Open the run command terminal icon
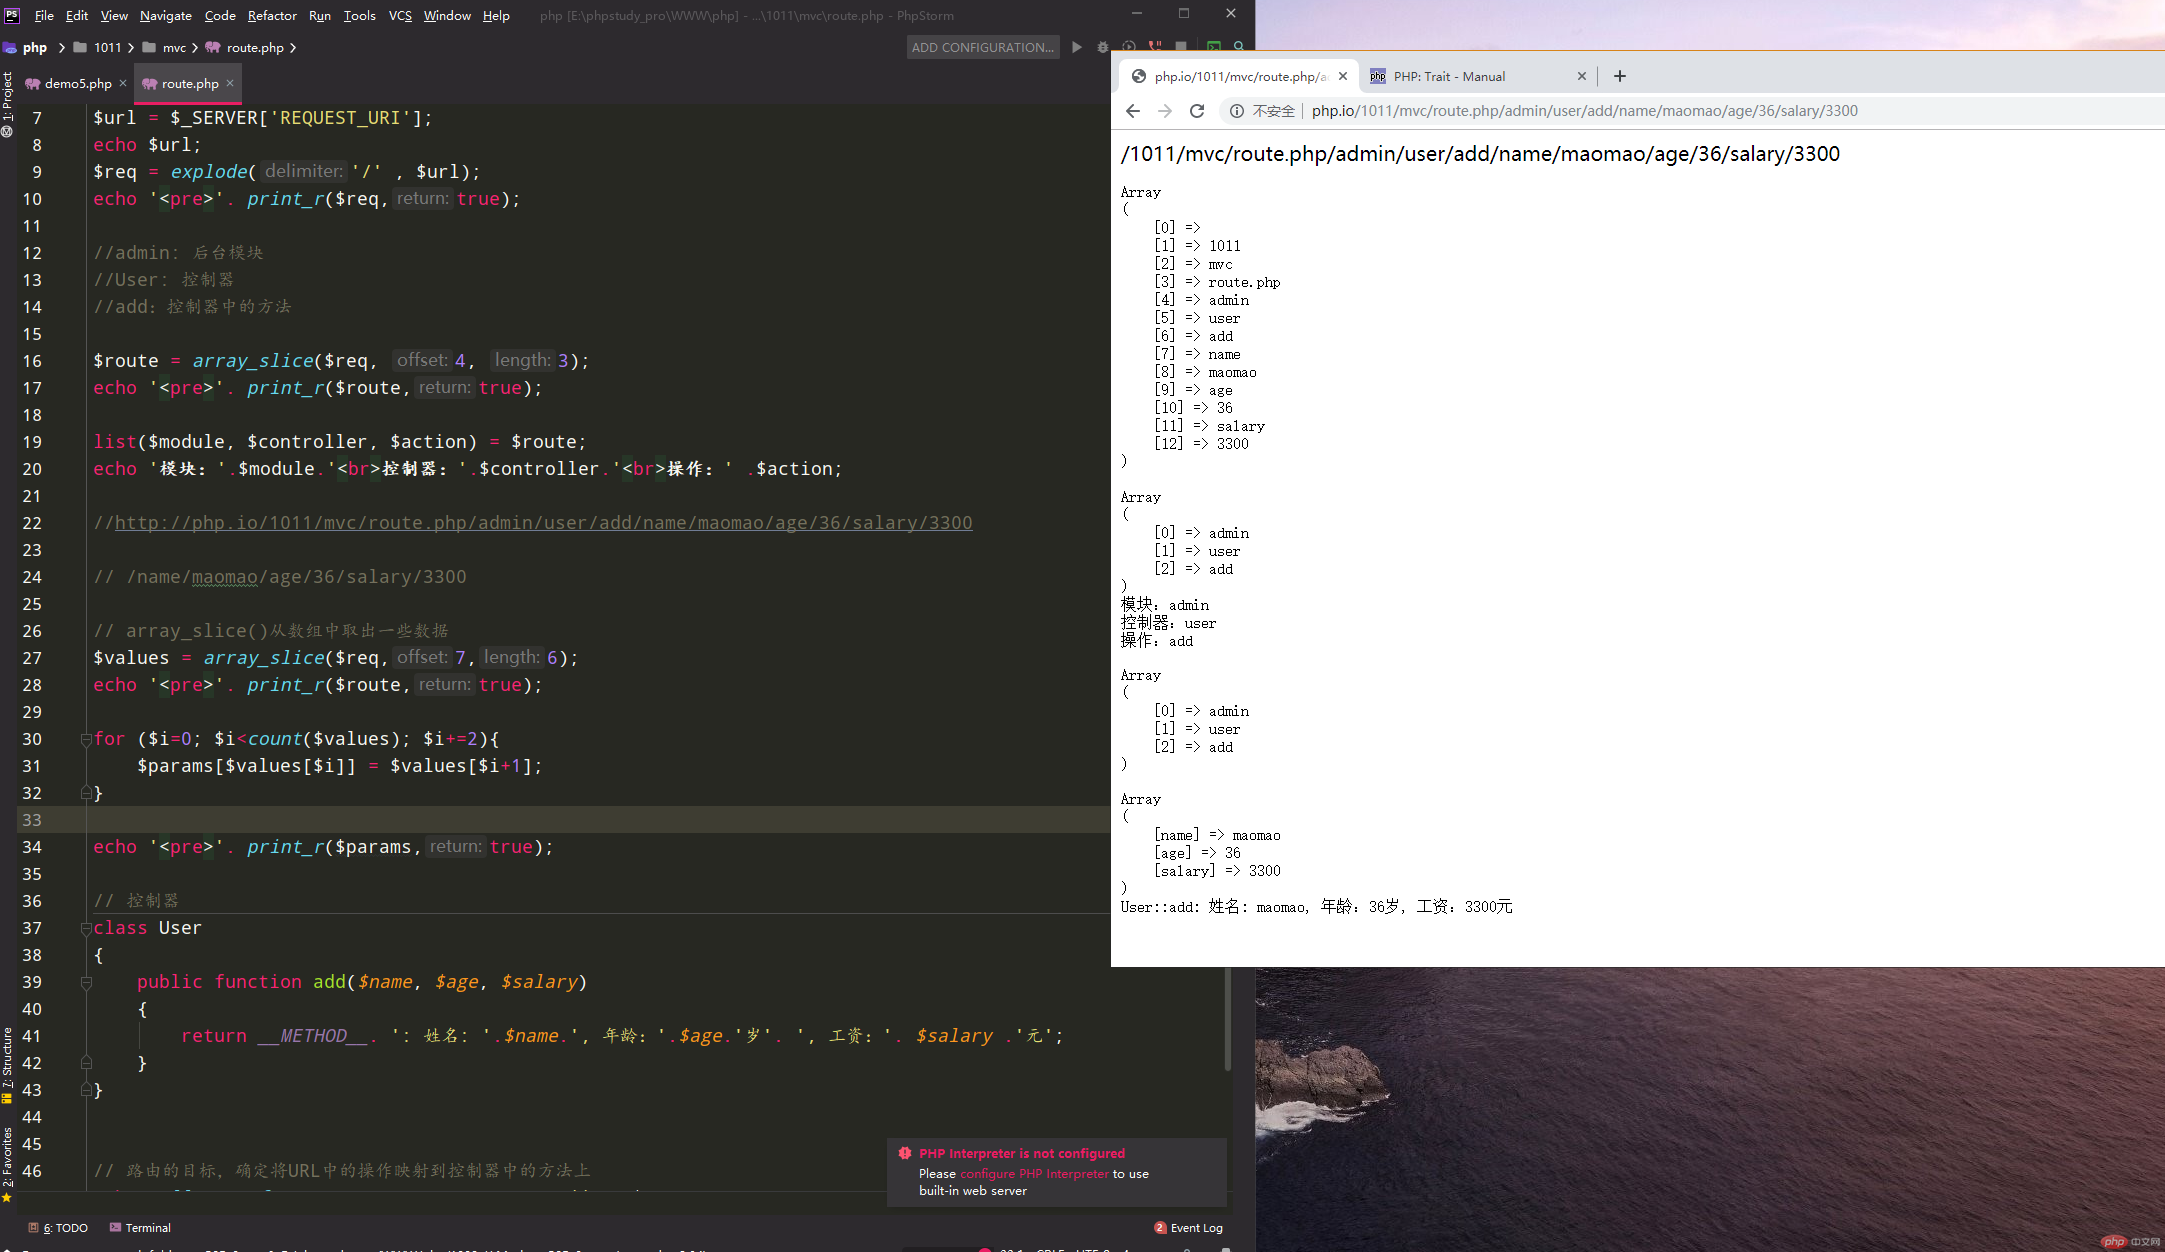The image size is (2165, 1252). pos(1213,47)
